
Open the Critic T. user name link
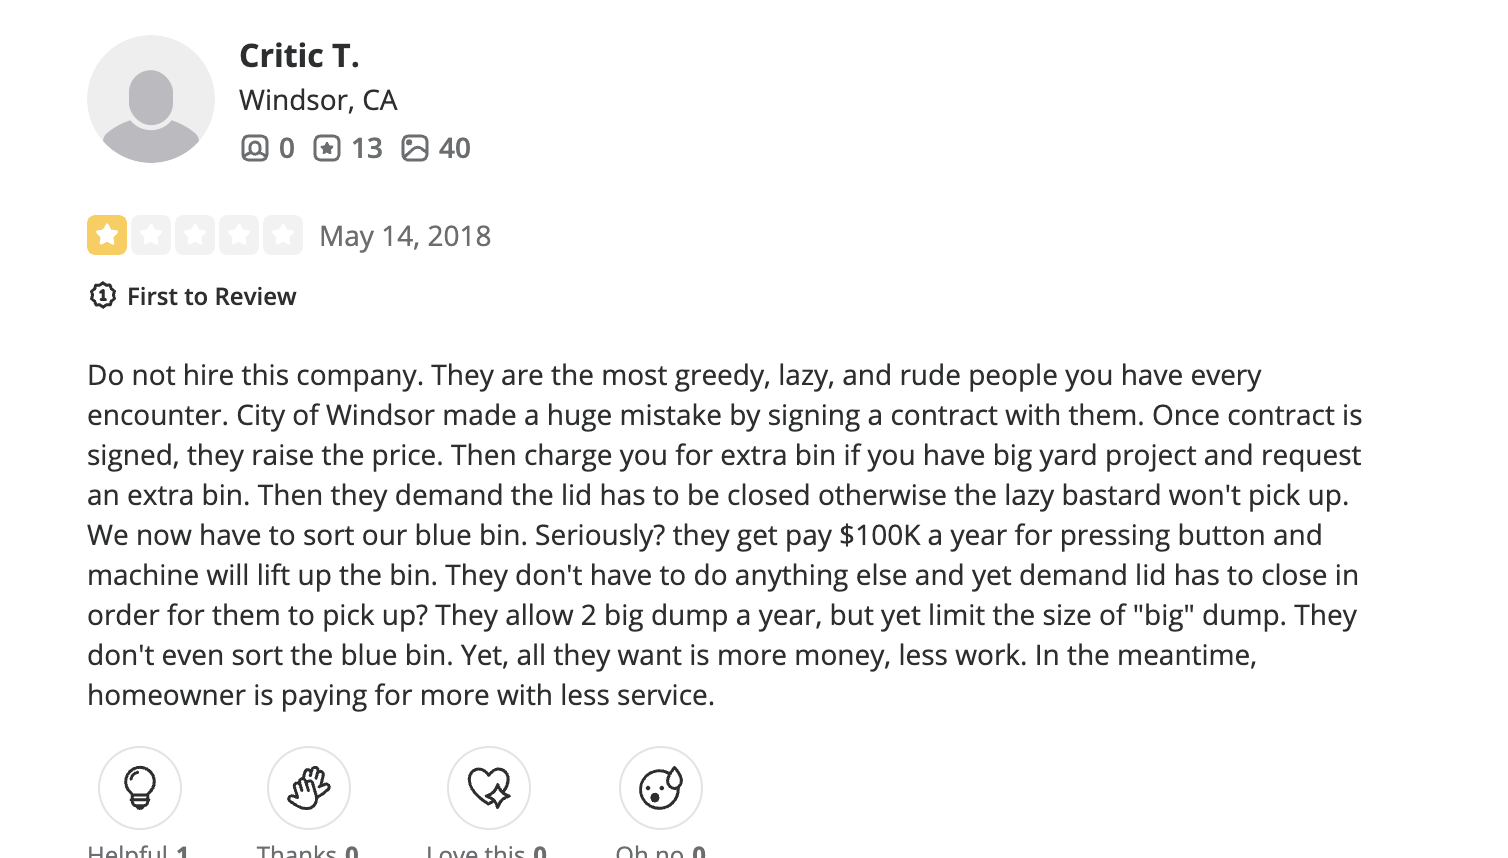click(x=299, y=56)
